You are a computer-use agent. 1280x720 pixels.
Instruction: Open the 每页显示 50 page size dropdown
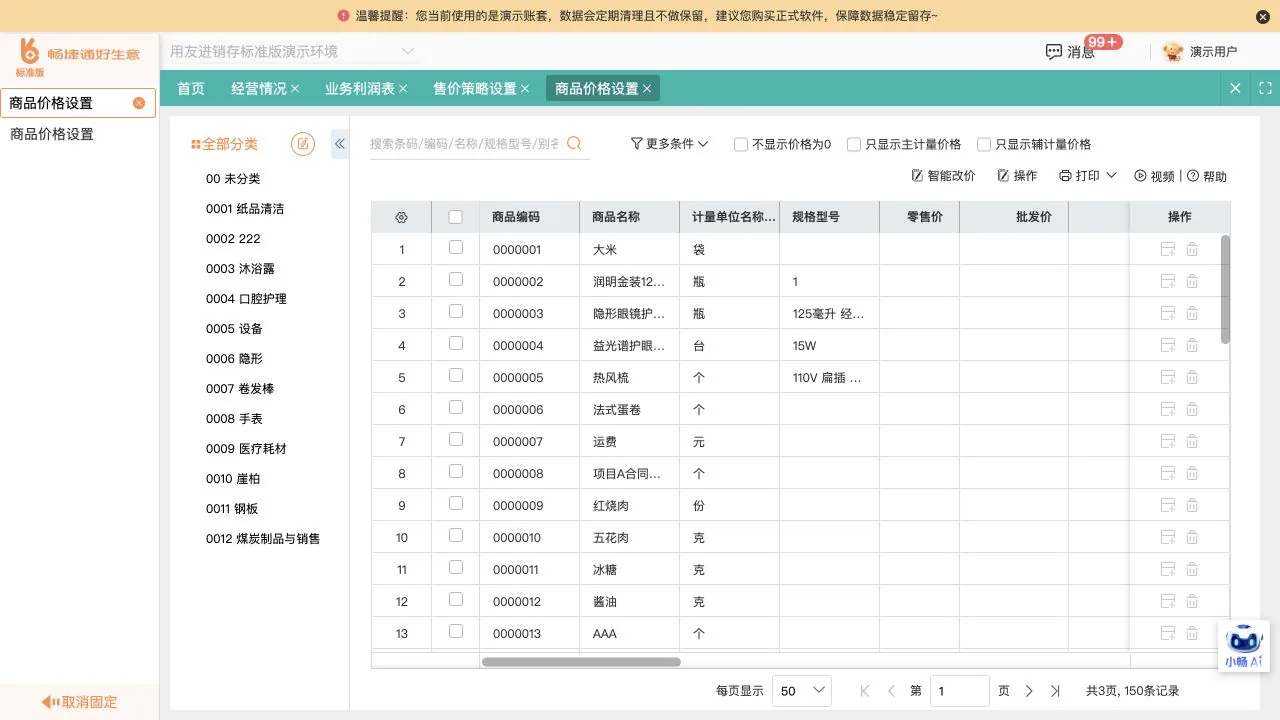tap(802, 691)
